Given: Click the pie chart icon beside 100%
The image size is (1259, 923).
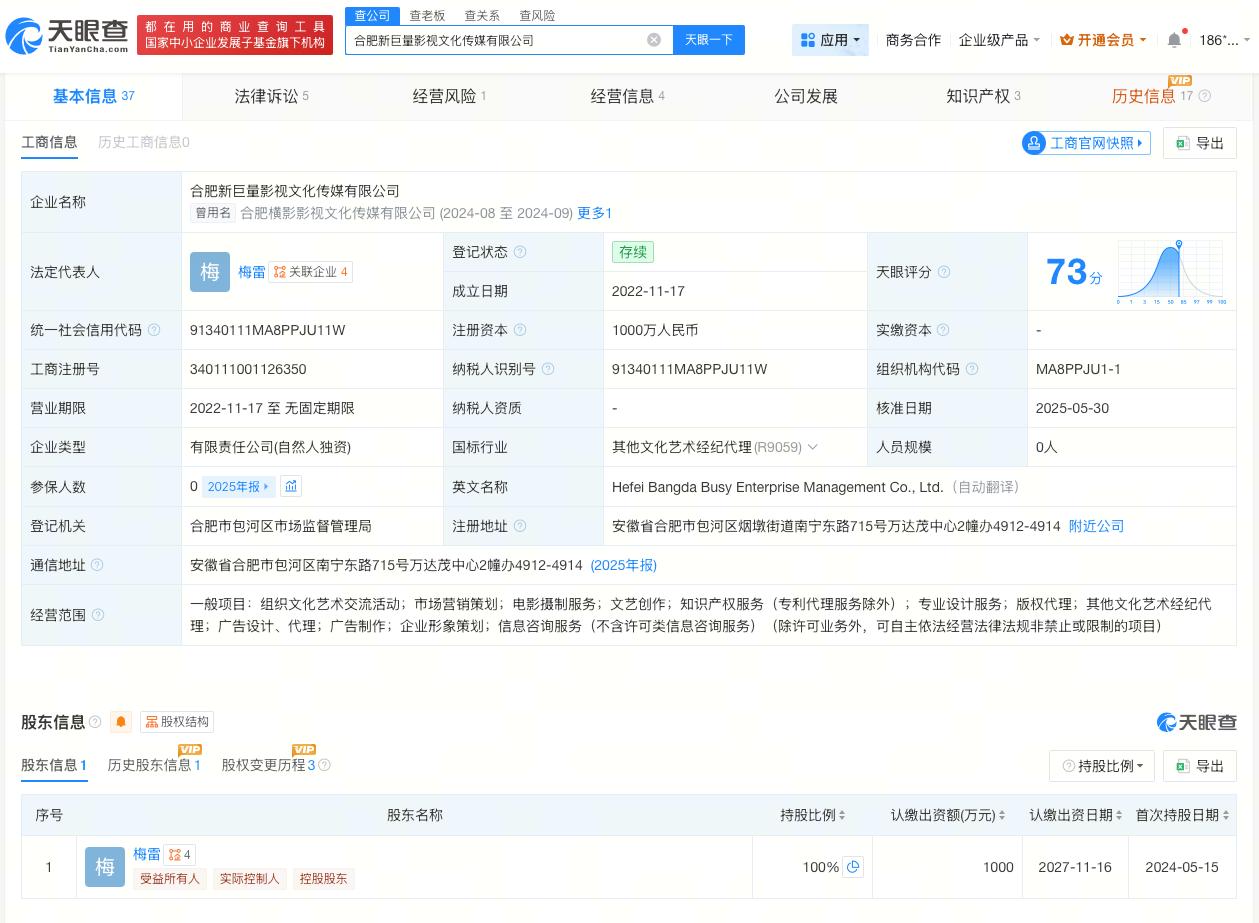Looking at the screenshot, I should tap(853, 867).
